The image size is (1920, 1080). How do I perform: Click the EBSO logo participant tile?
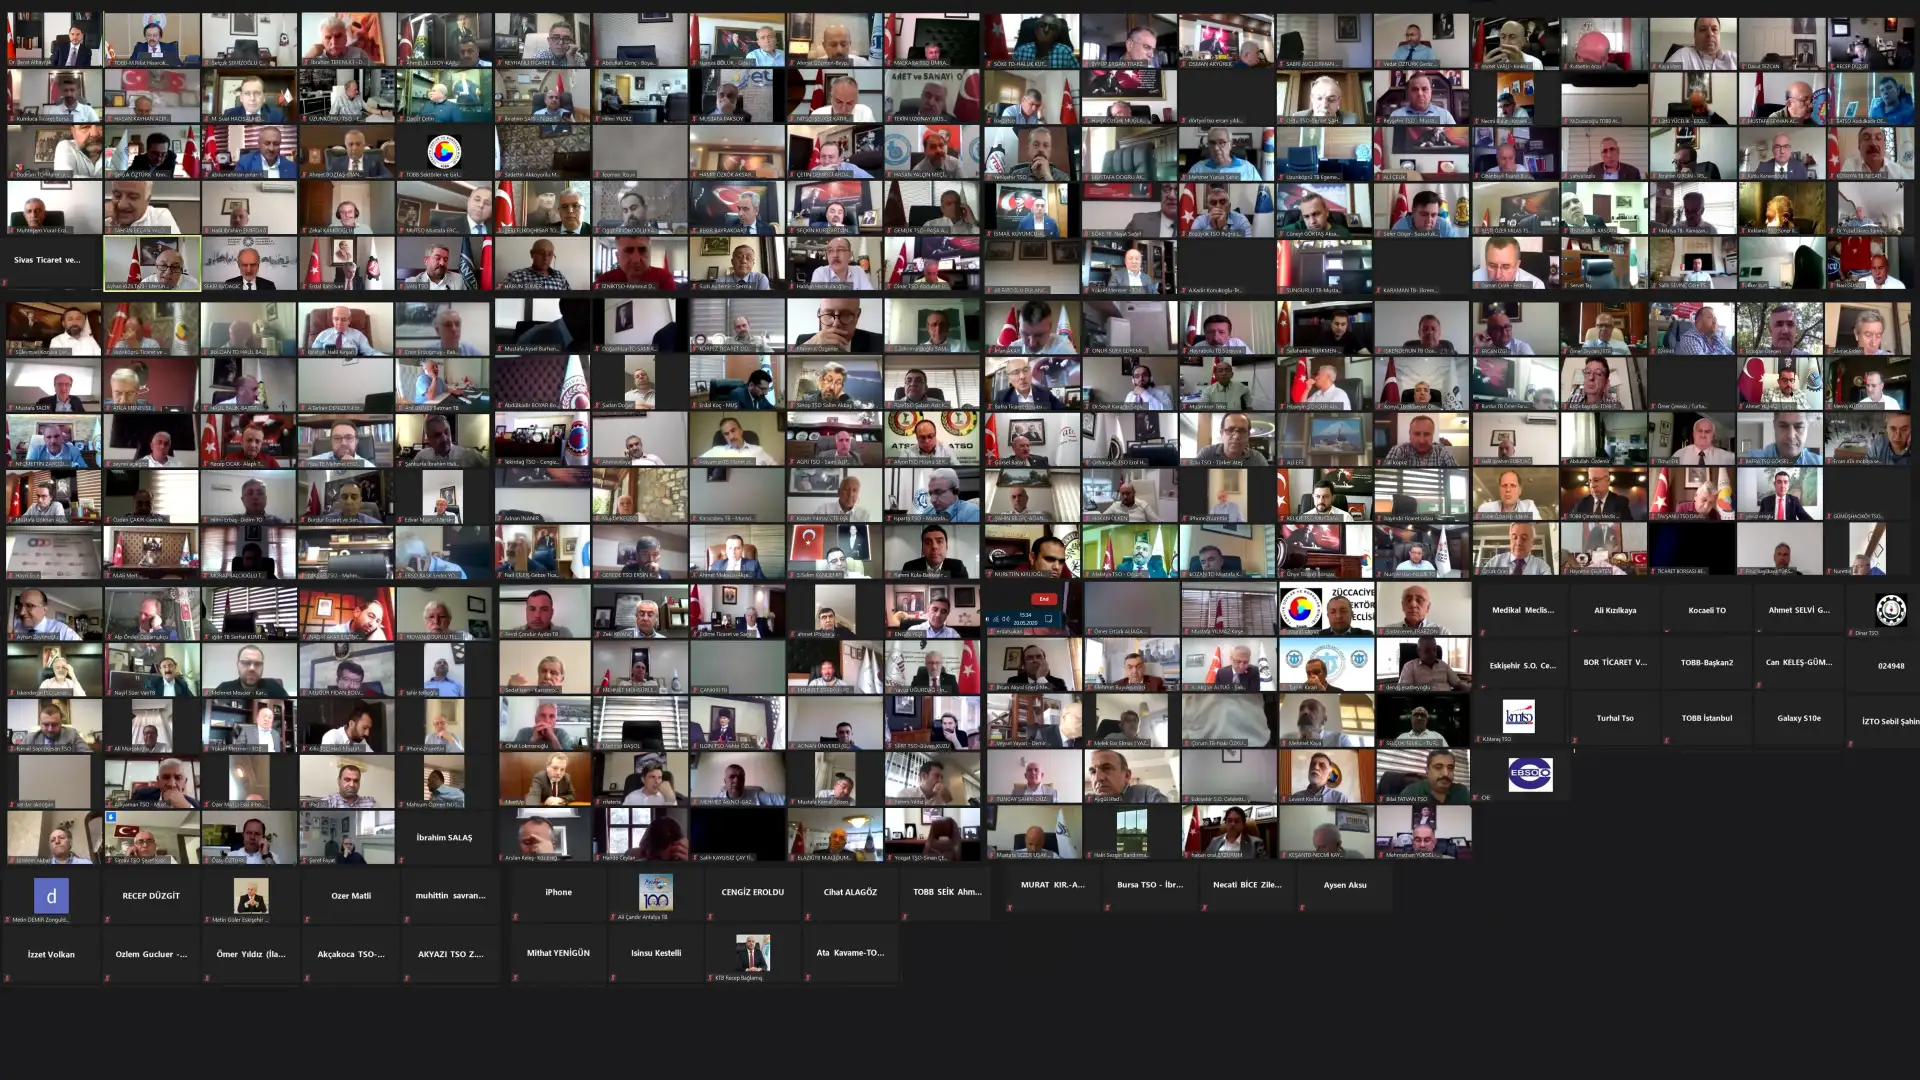pyautogui.click(x=1530, y=774)
